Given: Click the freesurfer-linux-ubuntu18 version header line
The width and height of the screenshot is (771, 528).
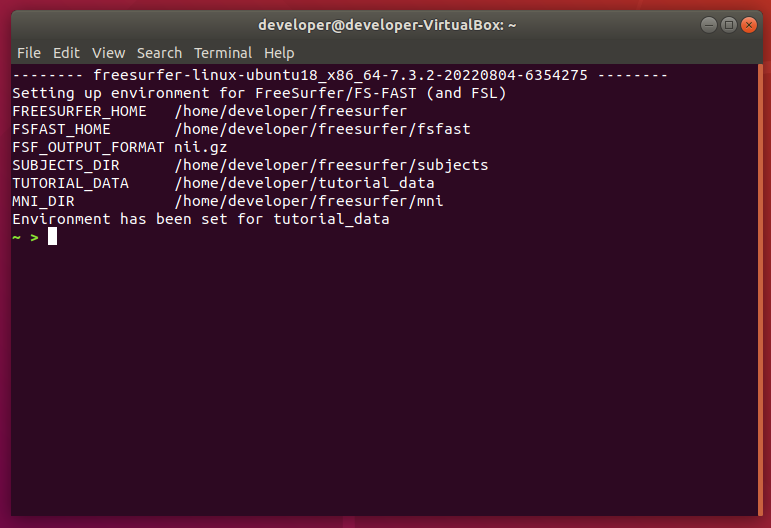Looking at the screenshot, I should tap(340, 75).
